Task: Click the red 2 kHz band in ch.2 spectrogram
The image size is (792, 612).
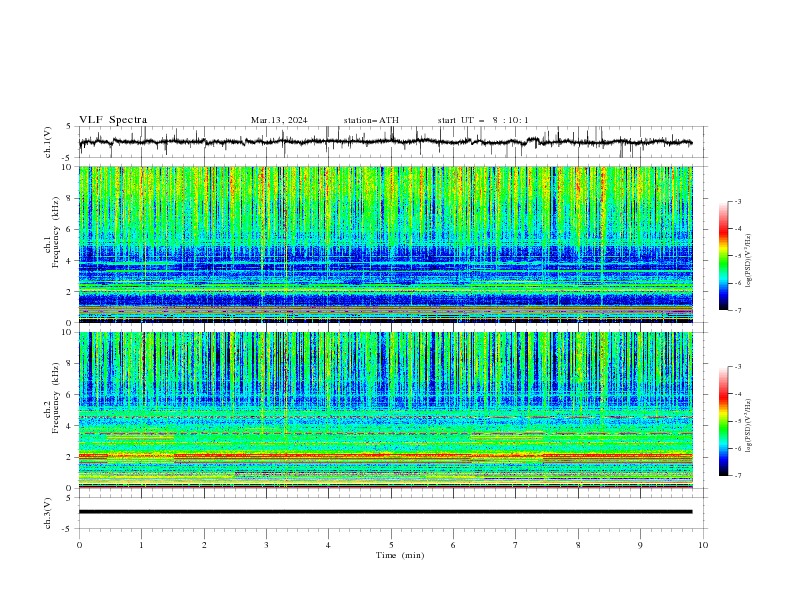Action: pos(386,456)
